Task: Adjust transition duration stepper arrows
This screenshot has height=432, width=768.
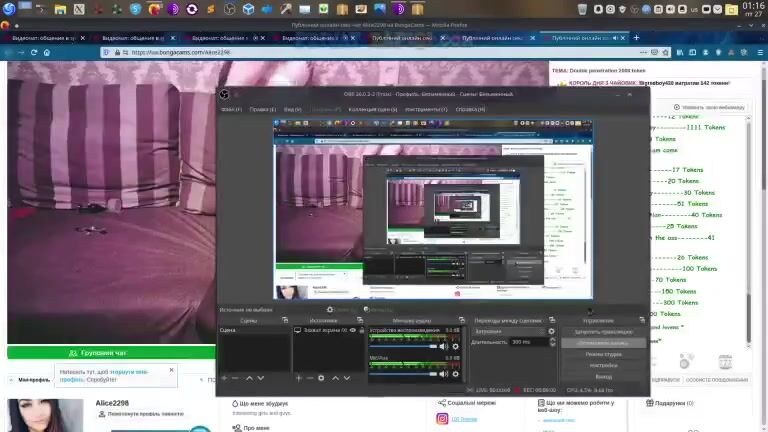Action: pyautogui.click(x=553, y=342)
